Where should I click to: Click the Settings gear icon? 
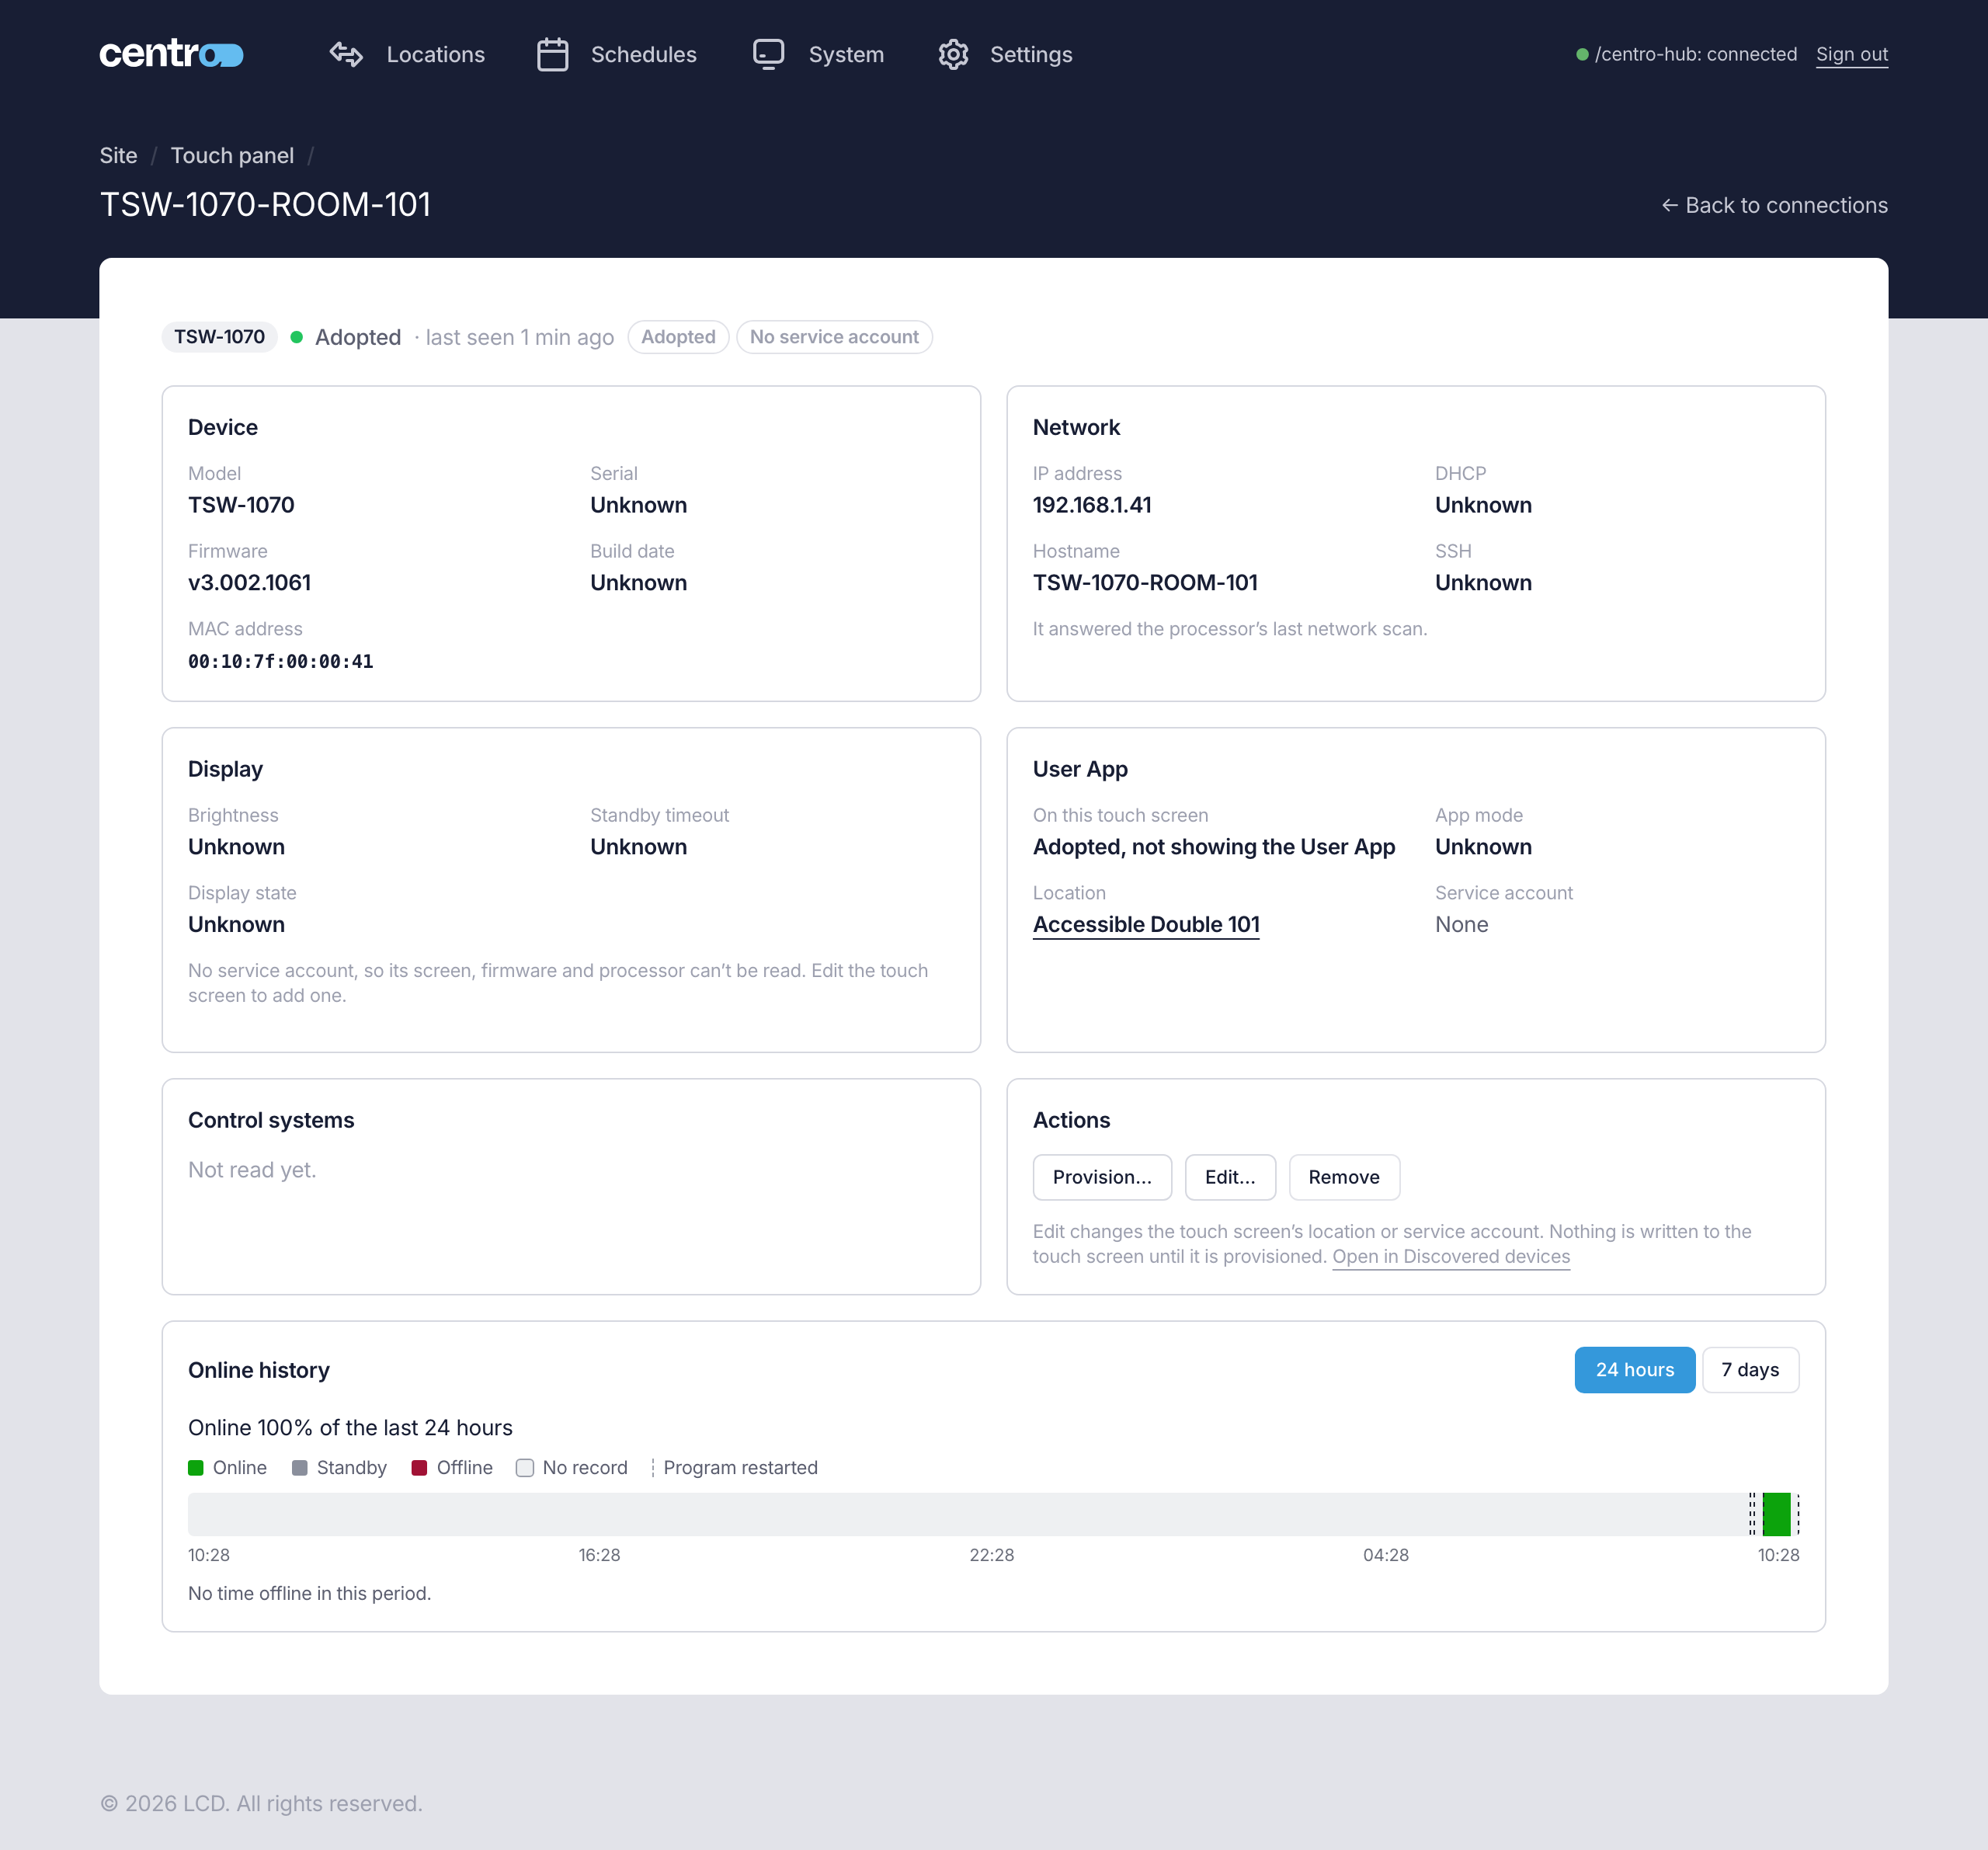click(953, 54)
